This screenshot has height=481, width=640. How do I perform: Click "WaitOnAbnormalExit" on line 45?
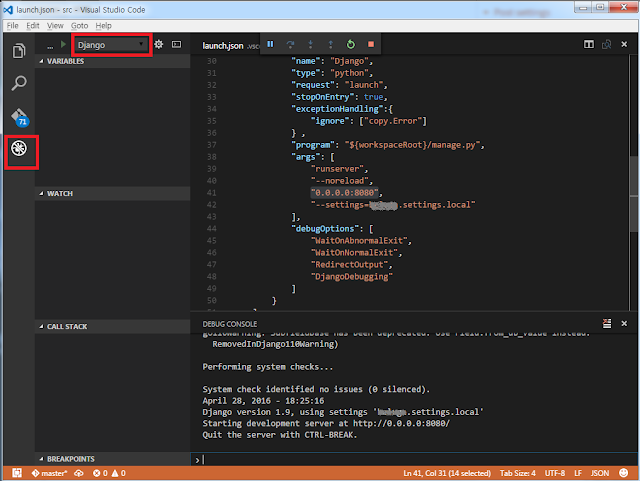(359, 241)
